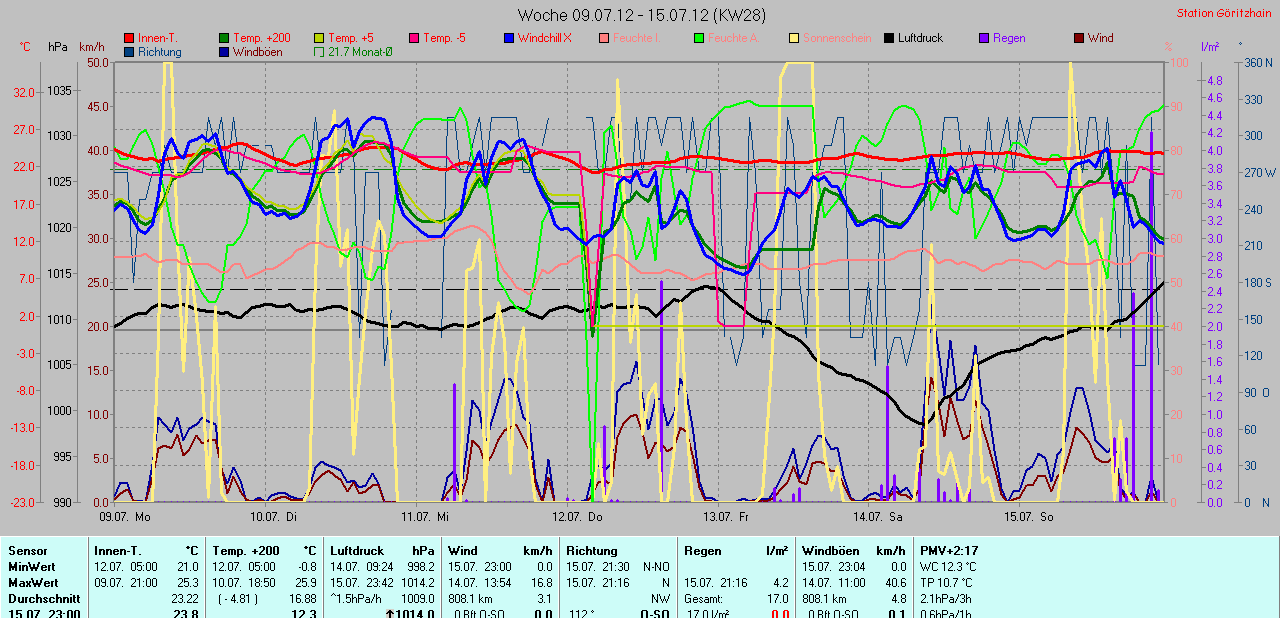Click the dark red Wind legend swatch
Viewport: 1284px width, 618px height.
point(1079,38)
